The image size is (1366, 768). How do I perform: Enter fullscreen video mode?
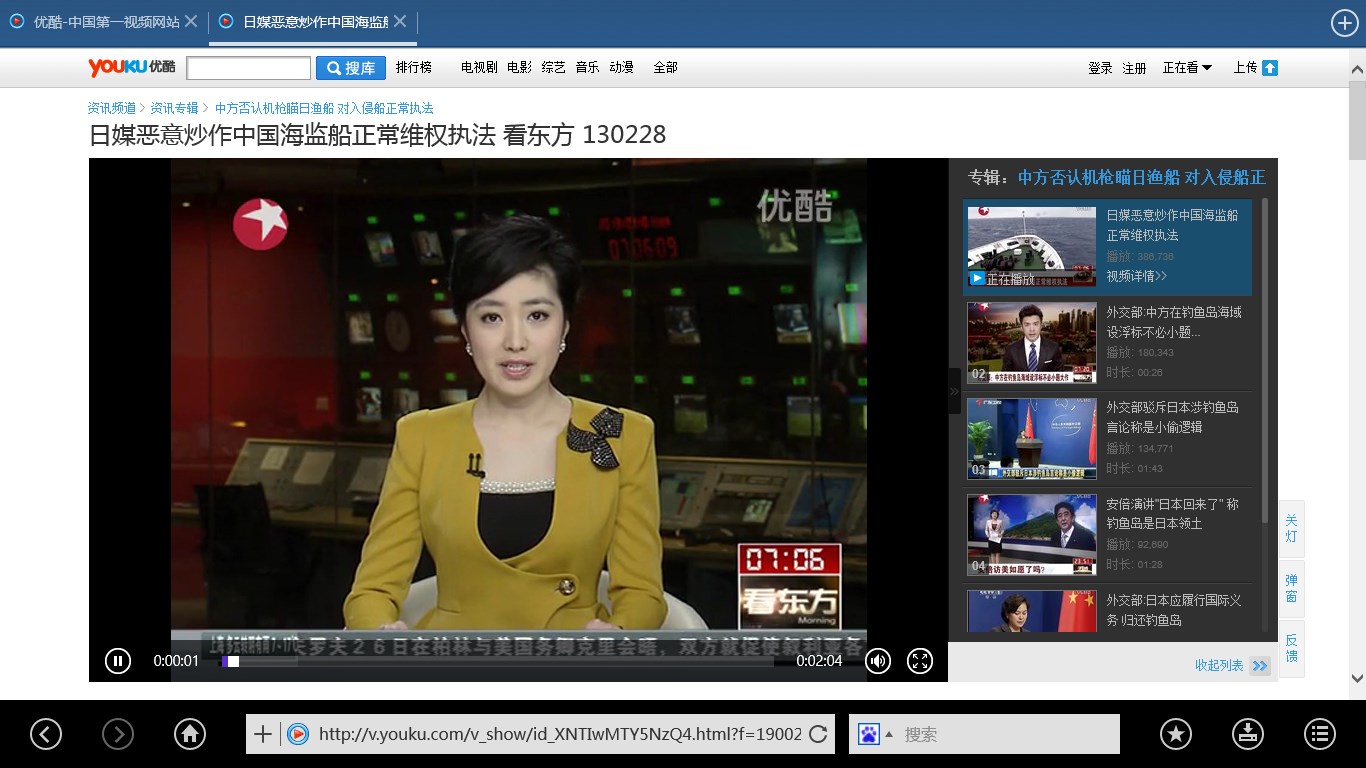[x=920, y=661]
